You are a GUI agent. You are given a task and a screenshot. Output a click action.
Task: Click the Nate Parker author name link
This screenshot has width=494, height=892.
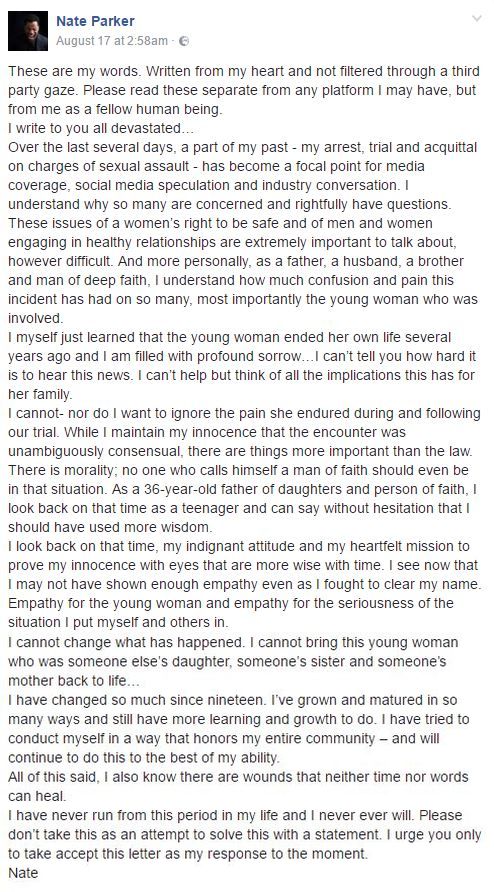(x=95, y=22)
